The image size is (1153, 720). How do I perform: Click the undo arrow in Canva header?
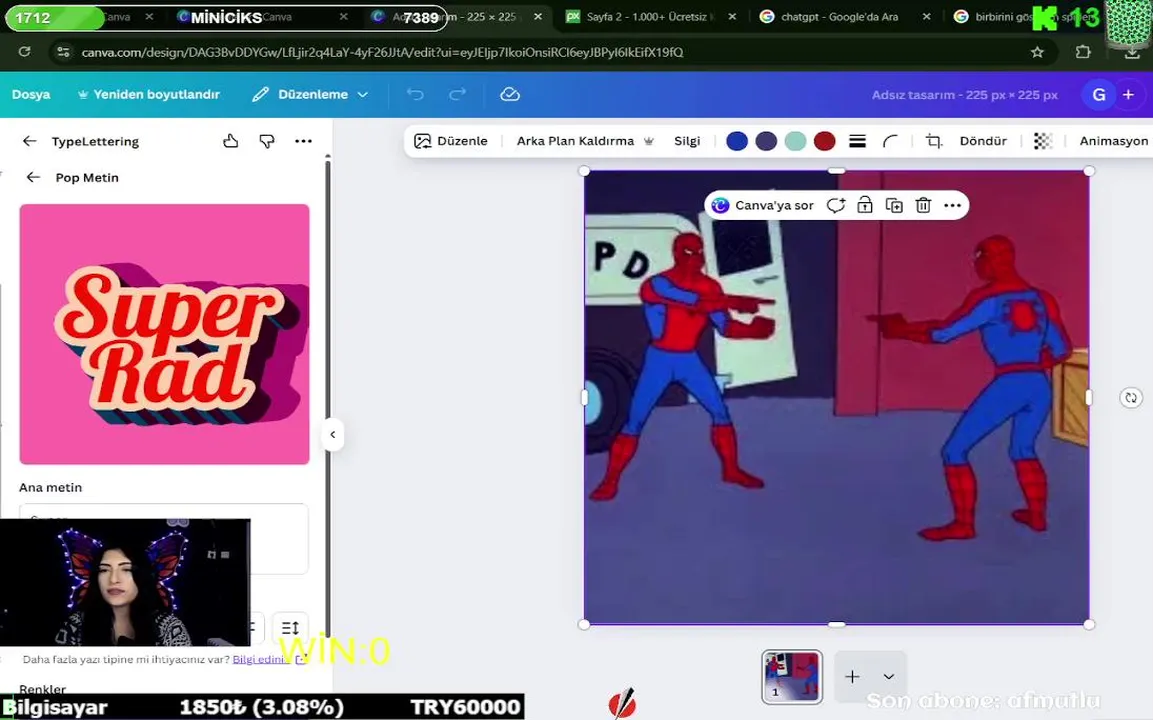coord(415,94)
